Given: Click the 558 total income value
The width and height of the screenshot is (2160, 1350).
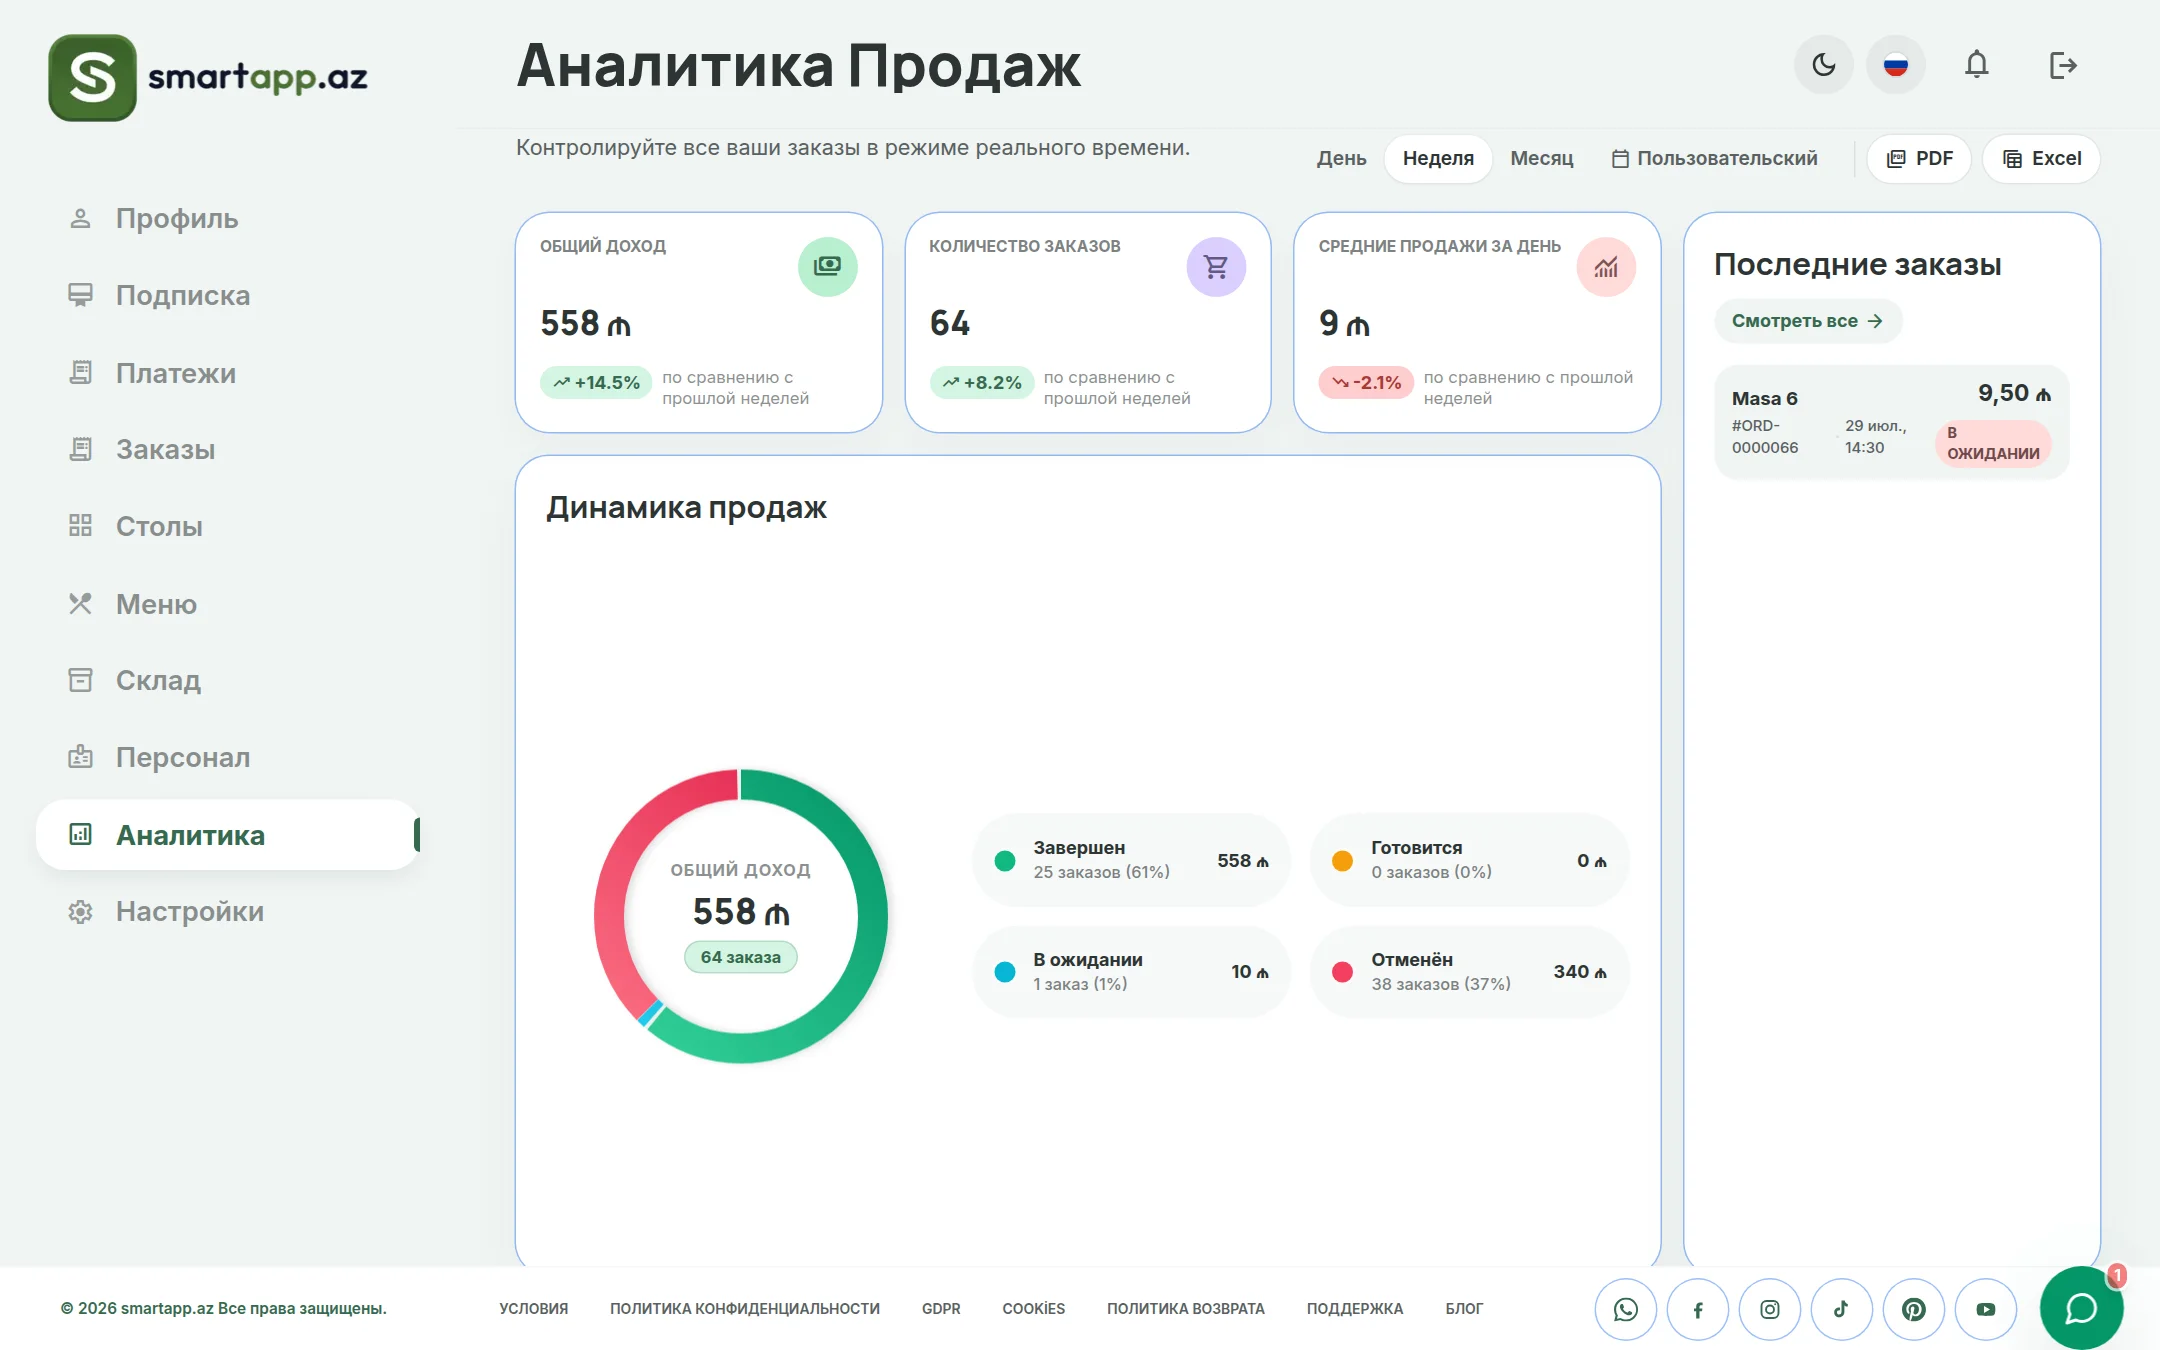Looking at the screenshot, I should tap(585, 323).
